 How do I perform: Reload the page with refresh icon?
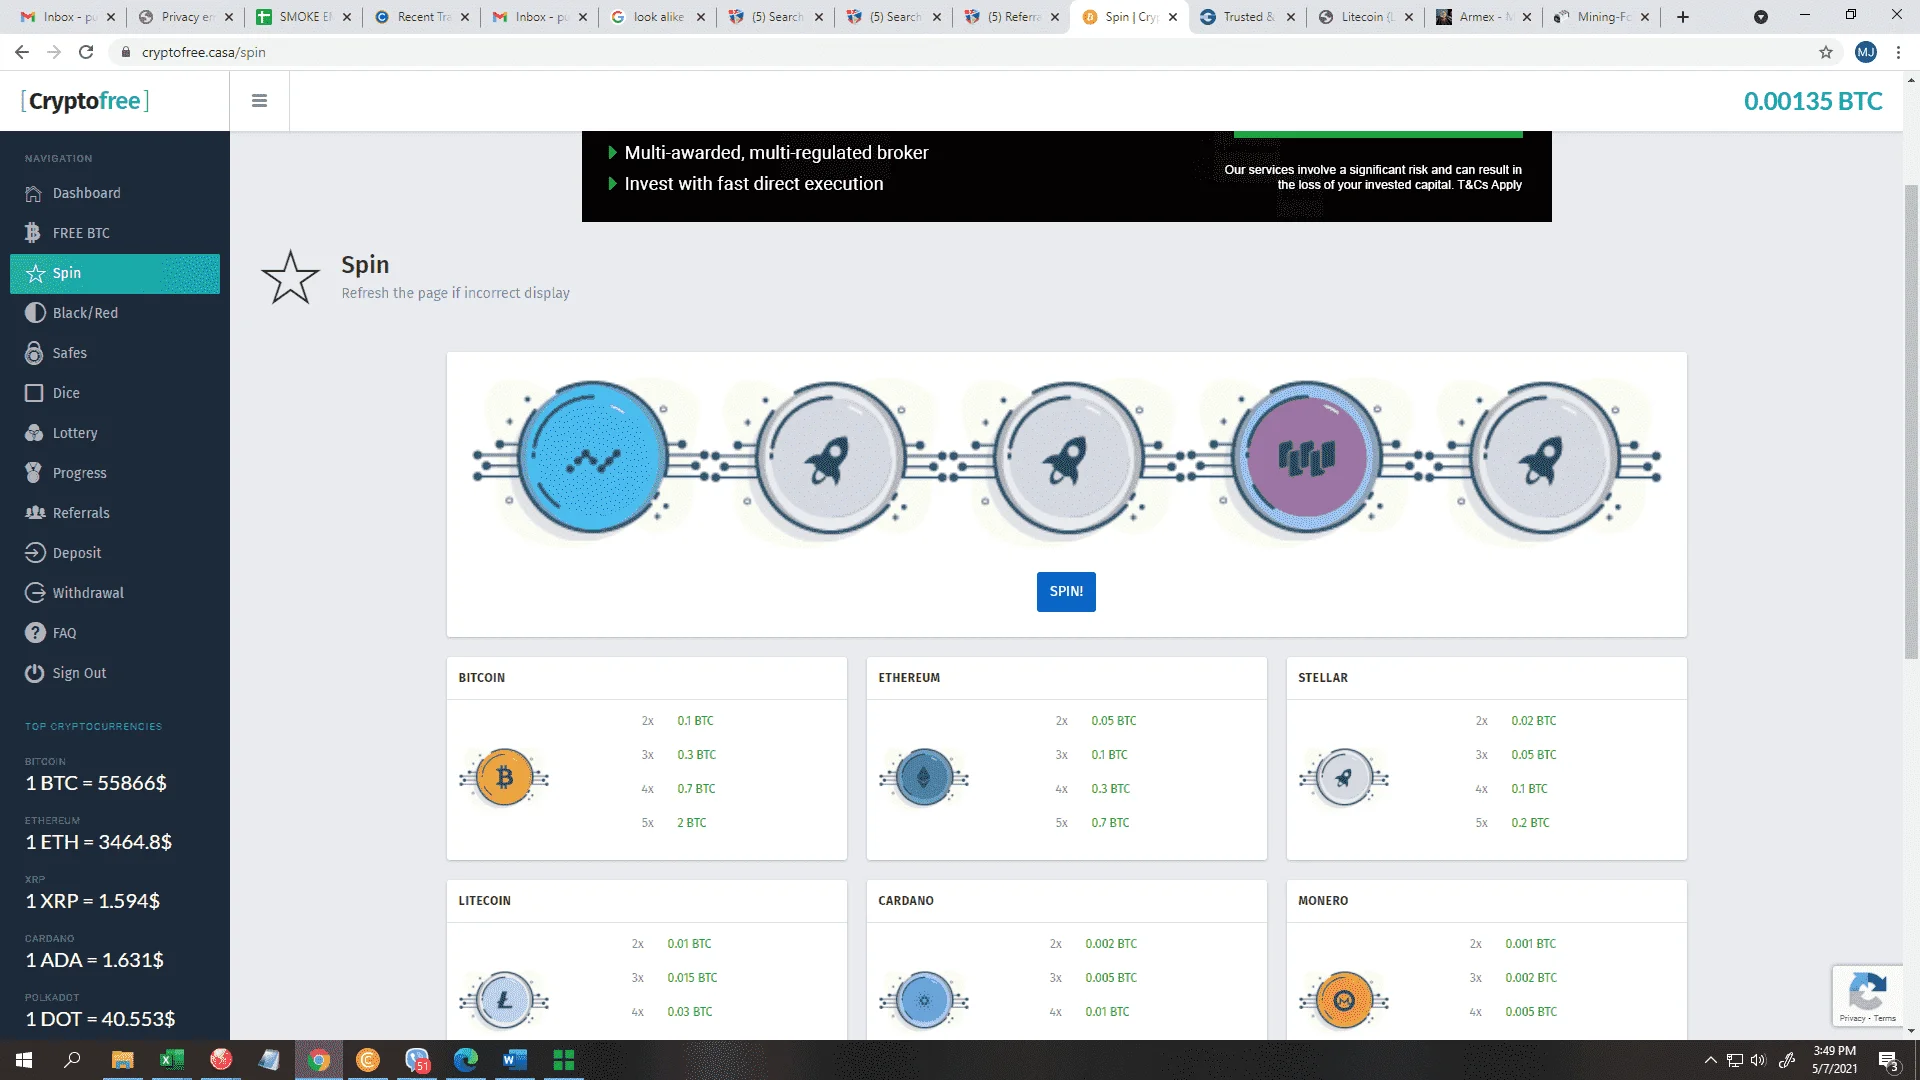[x=86, y=52]
